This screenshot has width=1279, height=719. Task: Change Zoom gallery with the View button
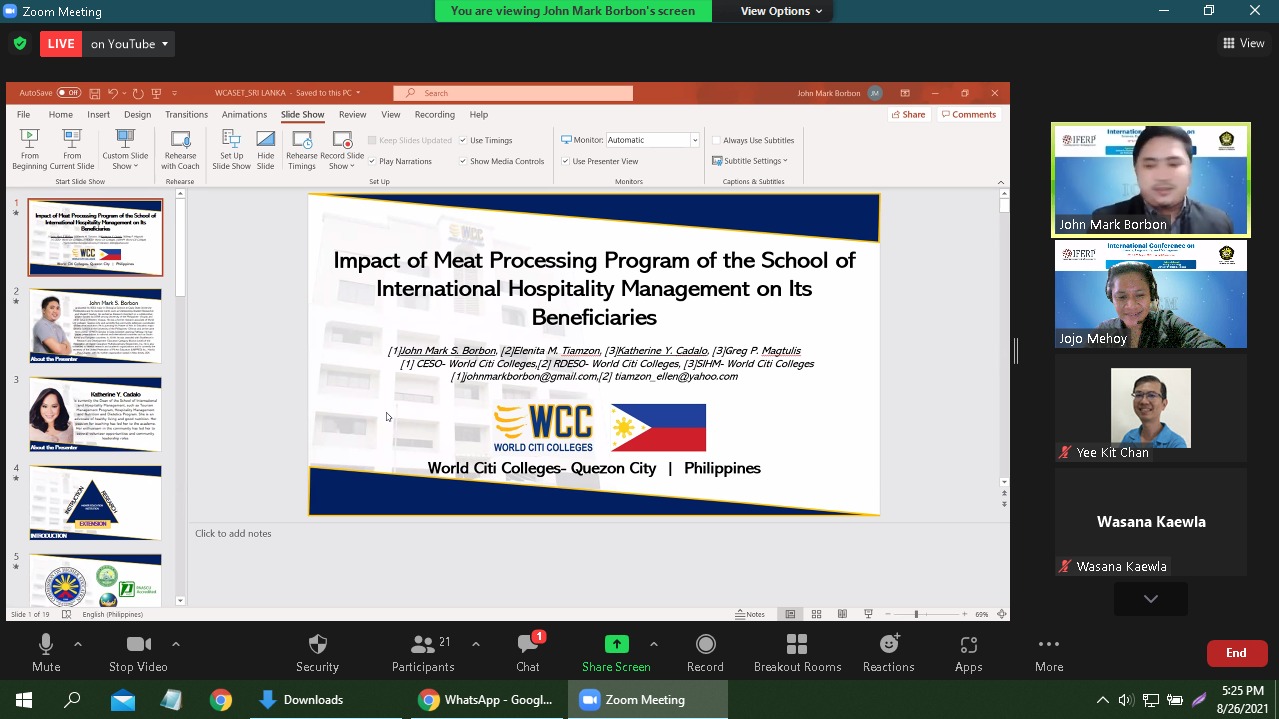point(1244,44)
